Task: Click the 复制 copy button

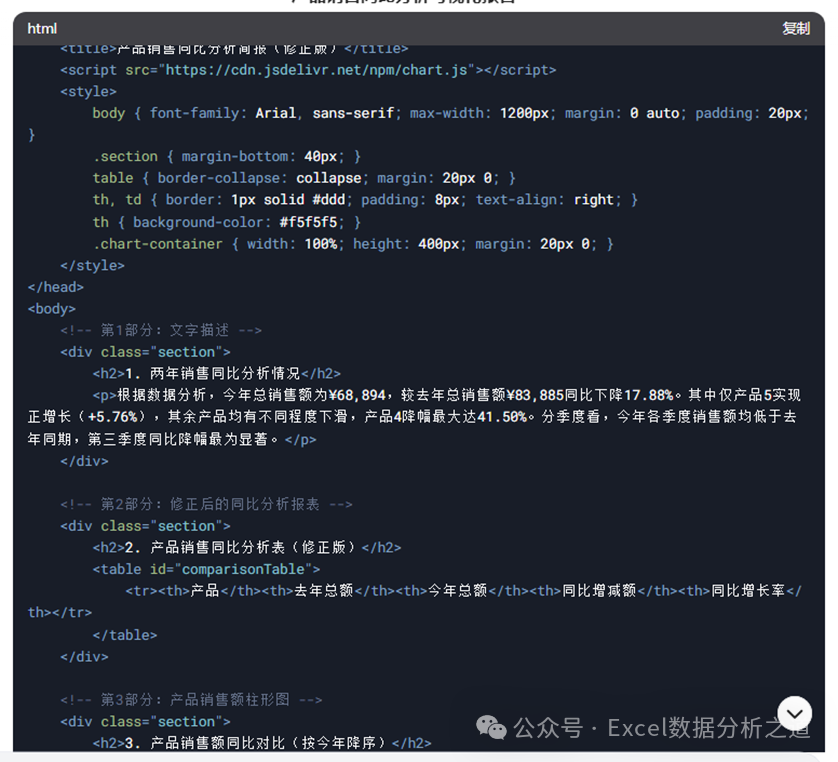Action: pos(796,28)
